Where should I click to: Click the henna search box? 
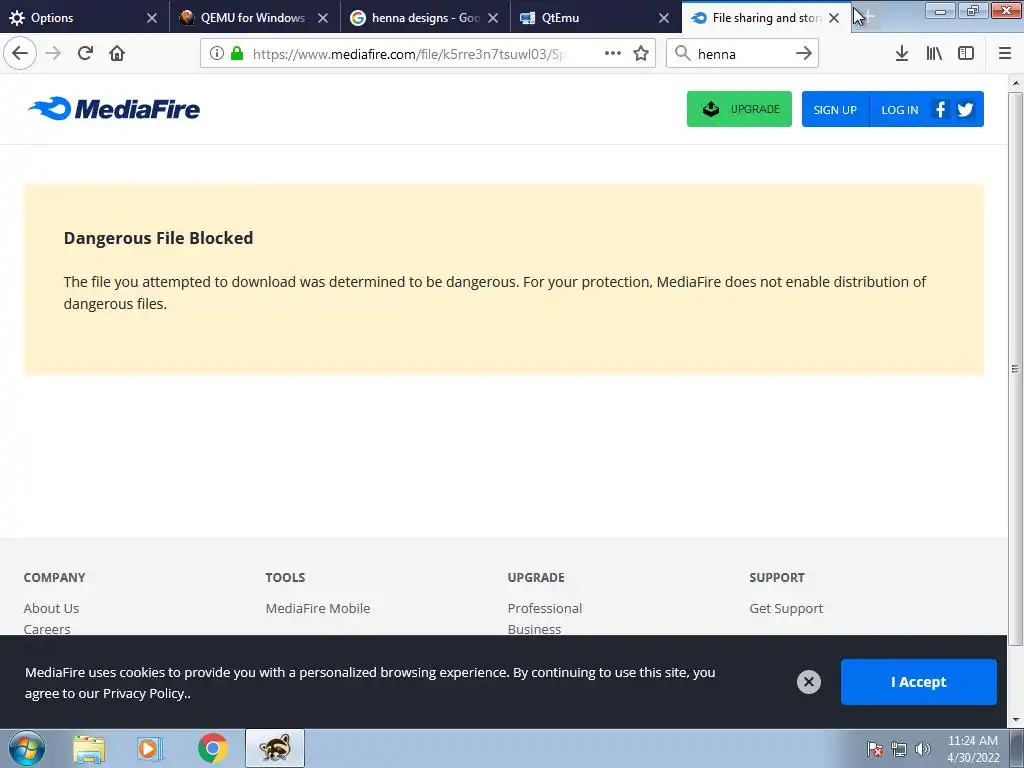742,54
